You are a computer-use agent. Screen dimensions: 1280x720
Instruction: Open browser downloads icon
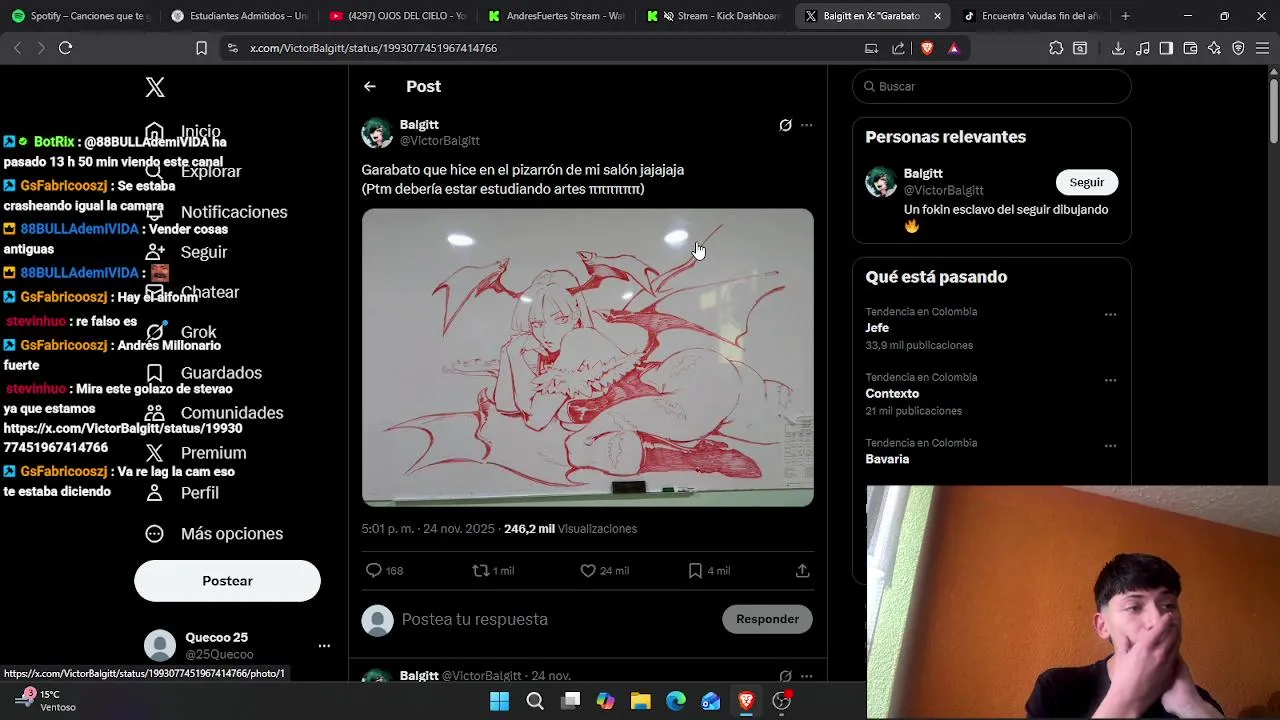tap(1118, 48)
